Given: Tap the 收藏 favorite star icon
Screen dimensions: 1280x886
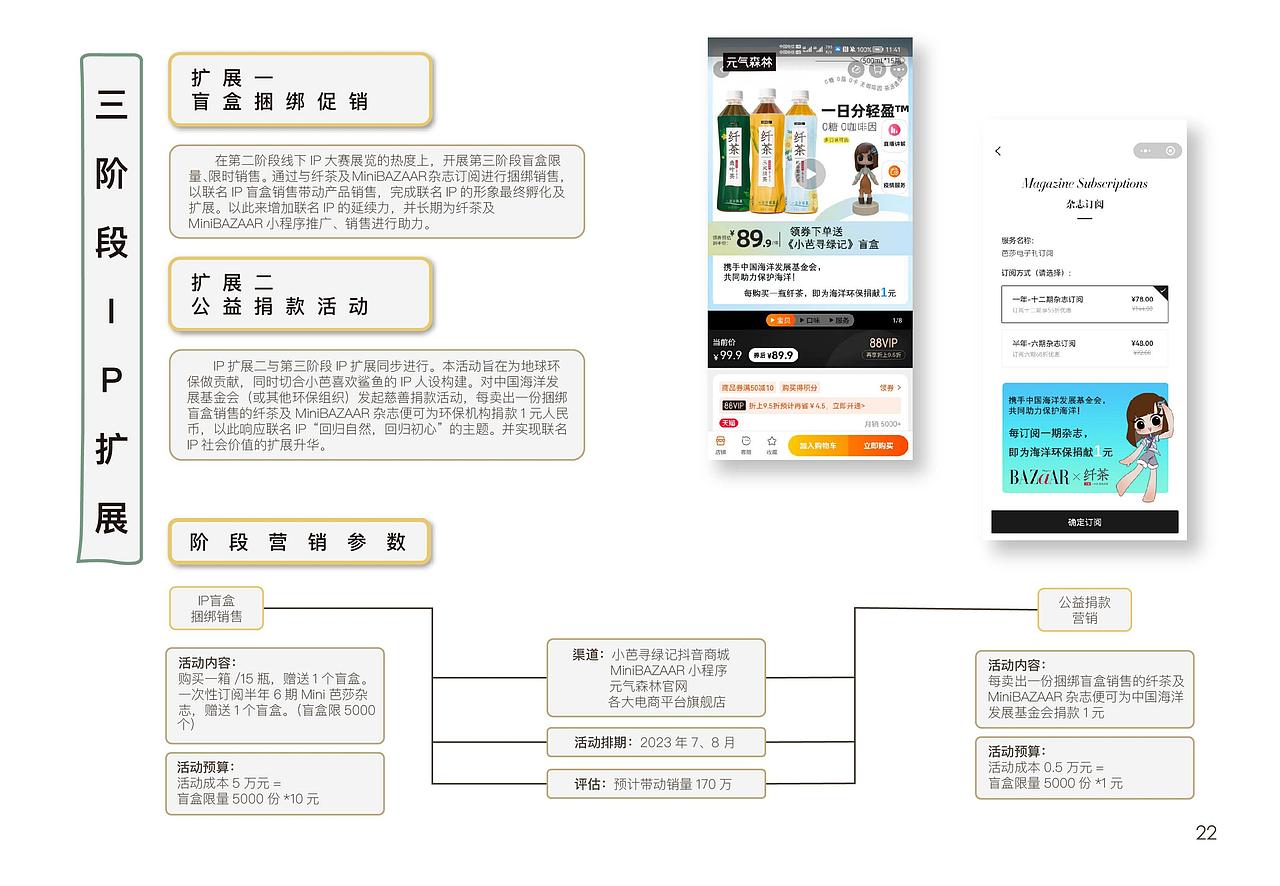Looking at the screenshot, I should pos(772,445).
